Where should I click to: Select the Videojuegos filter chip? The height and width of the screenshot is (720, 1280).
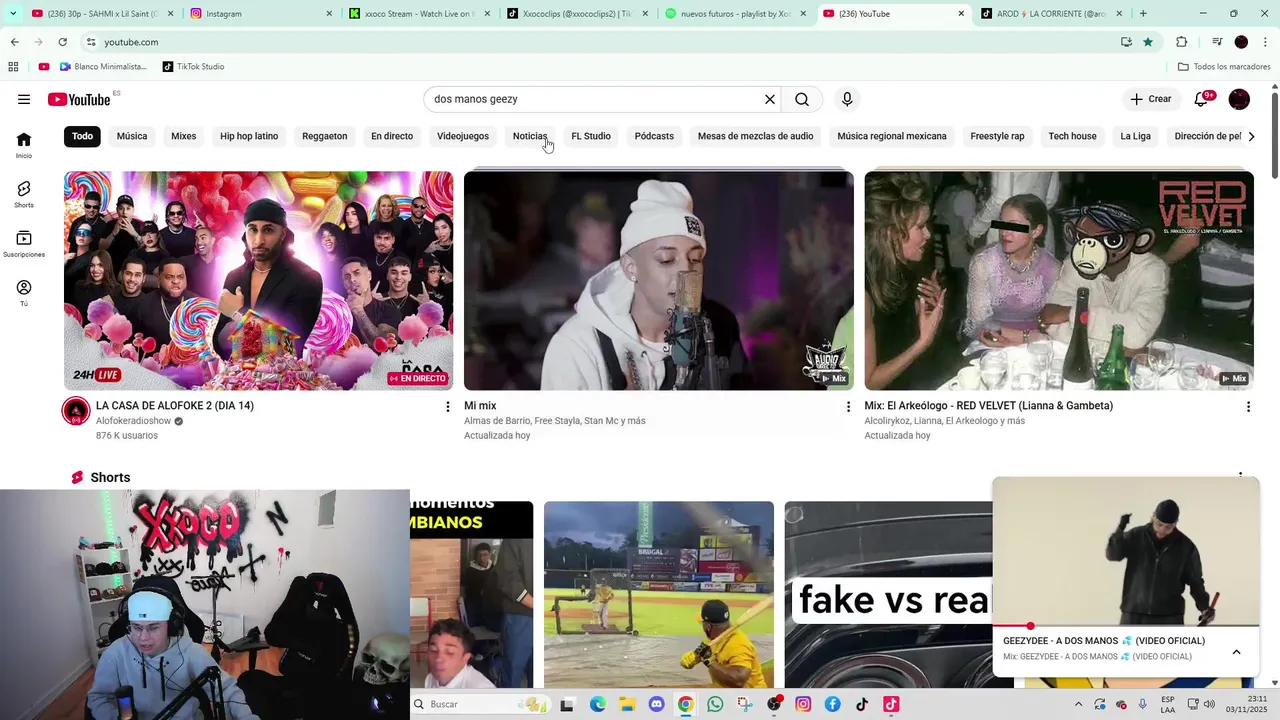tap(463, 136)
